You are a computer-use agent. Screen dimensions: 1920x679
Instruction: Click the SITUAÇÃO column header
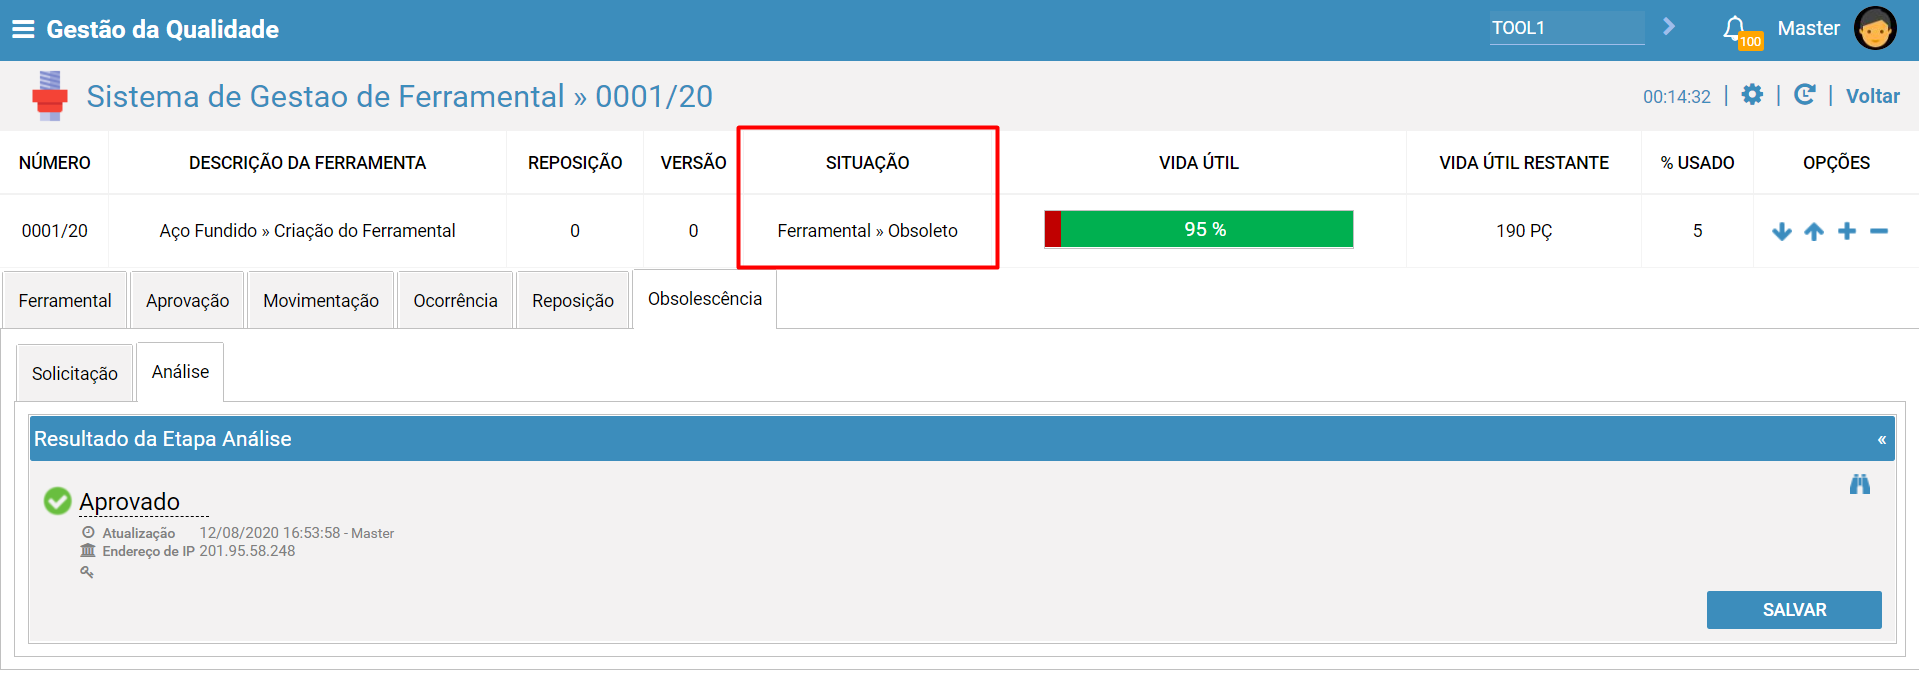867,163
